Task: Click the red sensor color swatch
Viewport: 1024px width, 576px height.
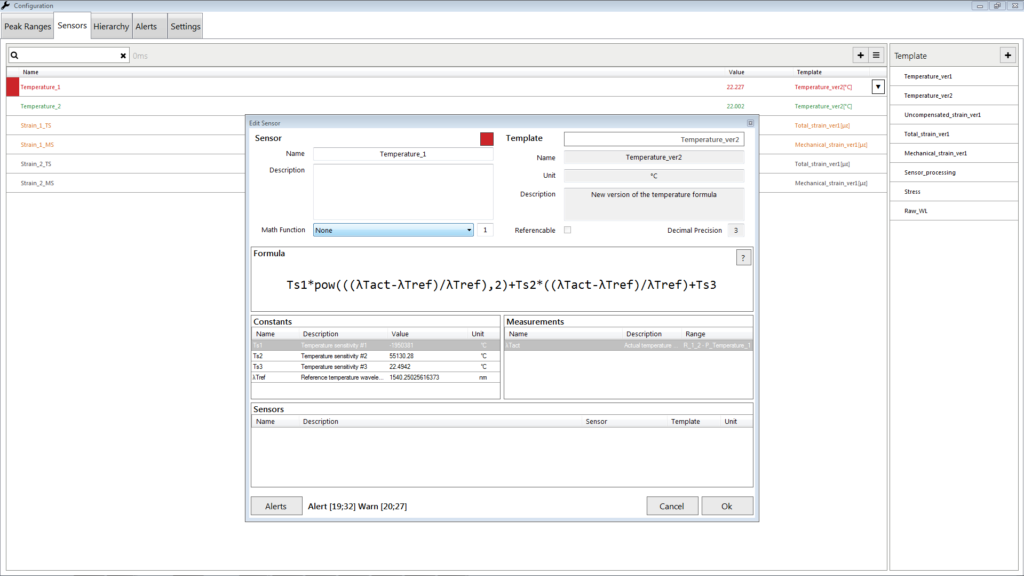Action: tap(487, 138)
